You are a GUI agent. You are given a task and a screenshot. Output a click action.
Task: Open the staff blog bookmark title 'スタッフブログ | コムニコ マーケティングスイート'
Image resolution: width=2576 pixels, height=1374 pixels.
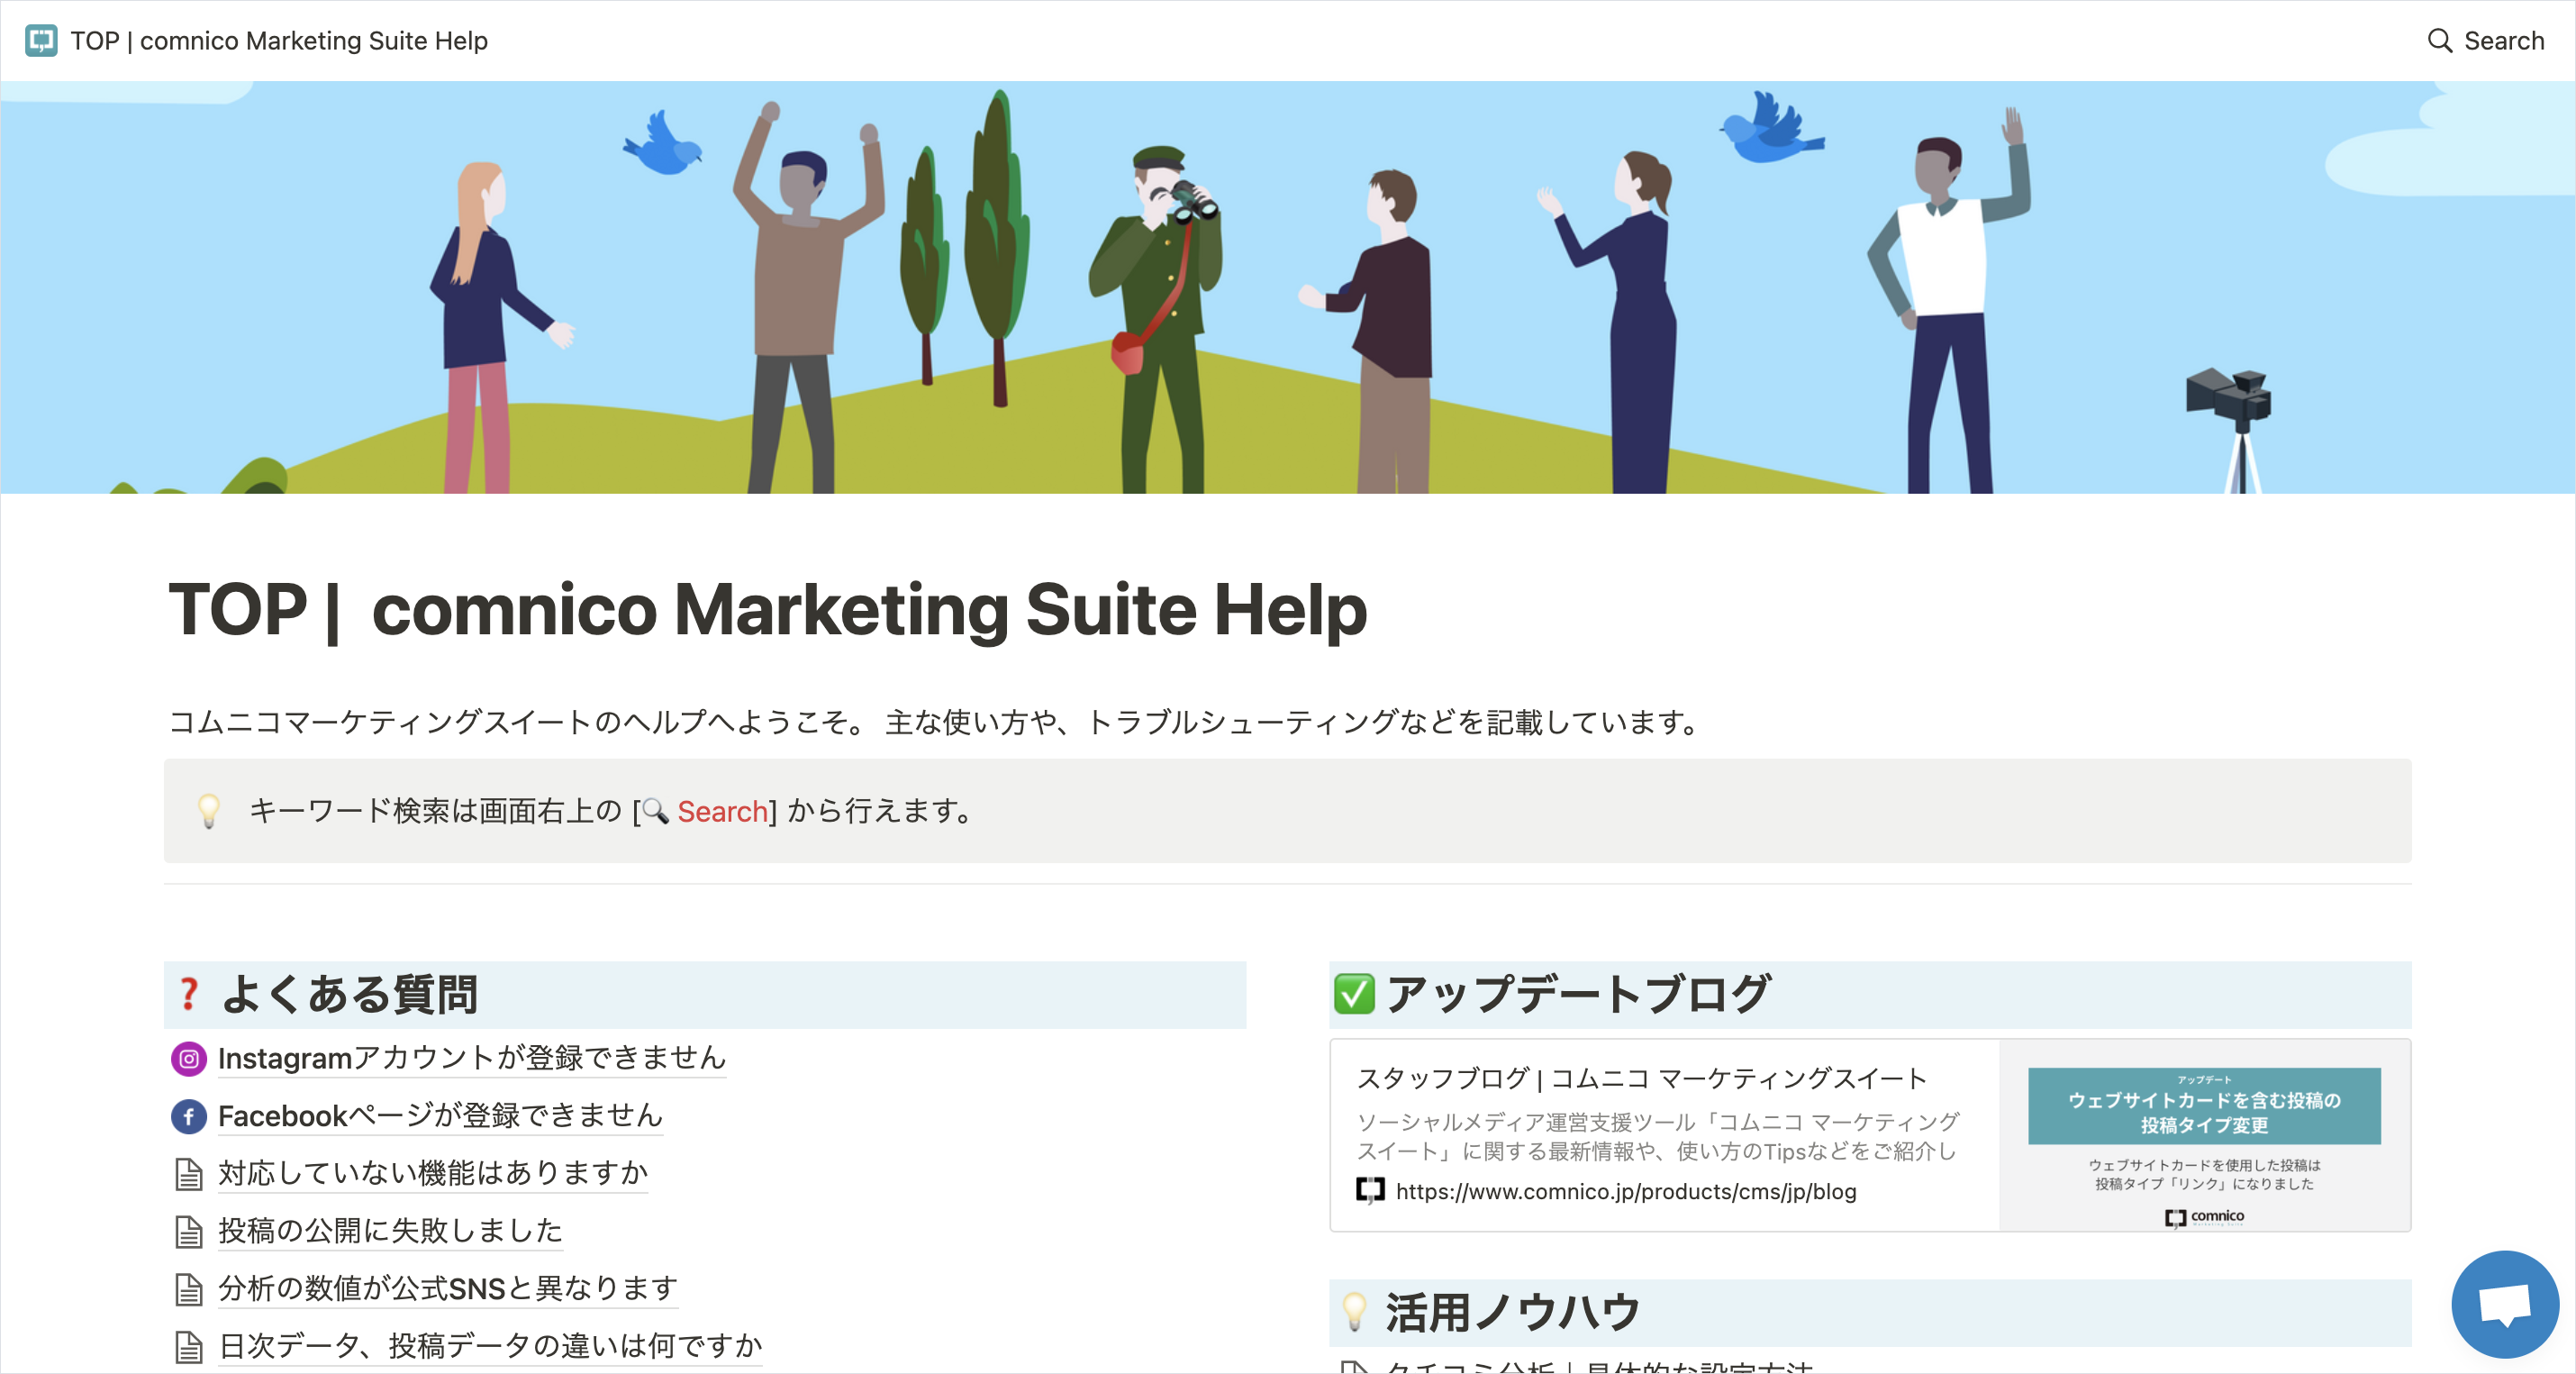(1642, 1078)
